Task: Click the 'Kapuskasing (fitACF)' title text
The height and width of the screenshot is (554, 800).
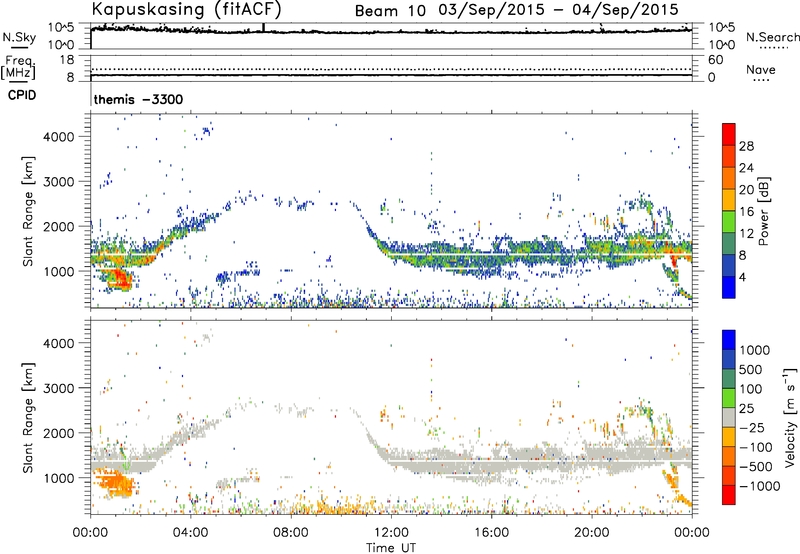Action: click(186, 9)
